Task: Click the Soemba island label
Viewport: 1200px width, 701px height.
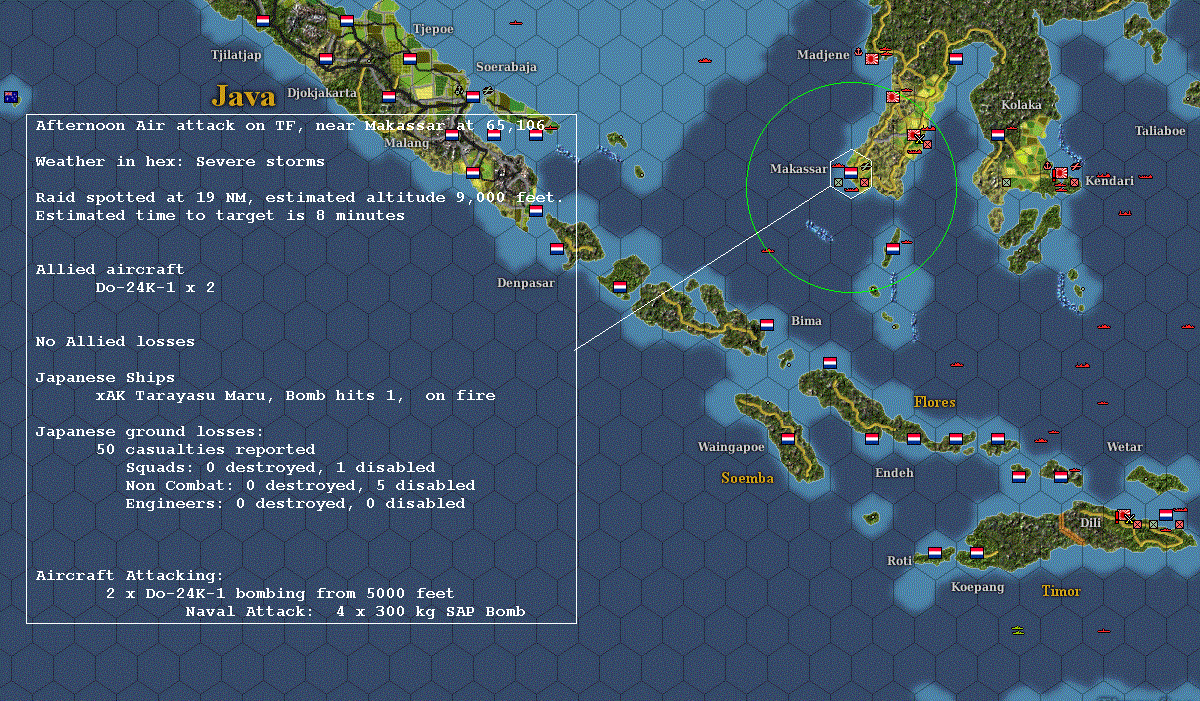Action: (748, 478)
